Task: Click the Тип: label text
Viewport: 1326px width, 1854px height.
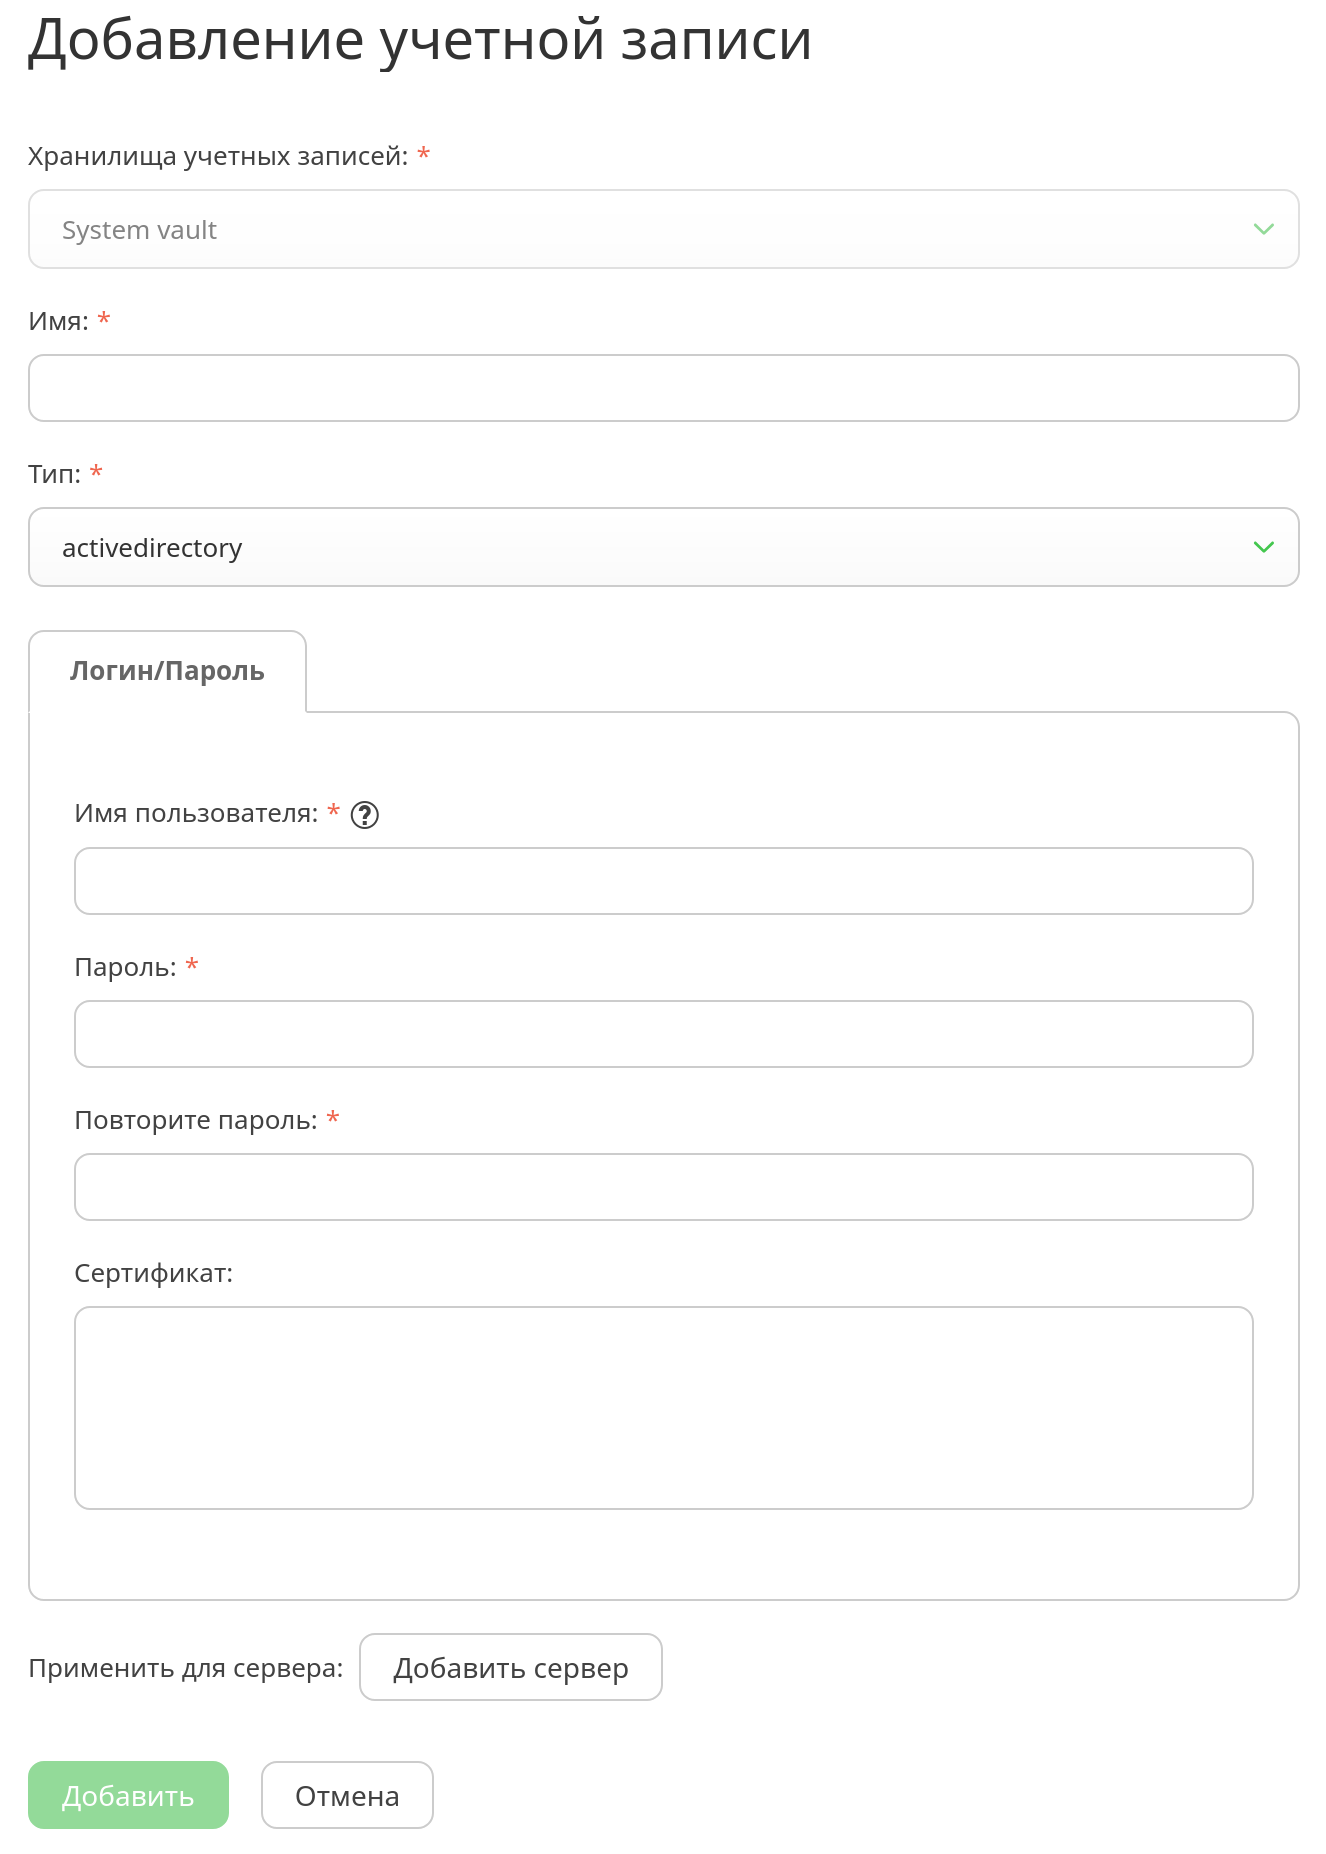Action: 54,474
